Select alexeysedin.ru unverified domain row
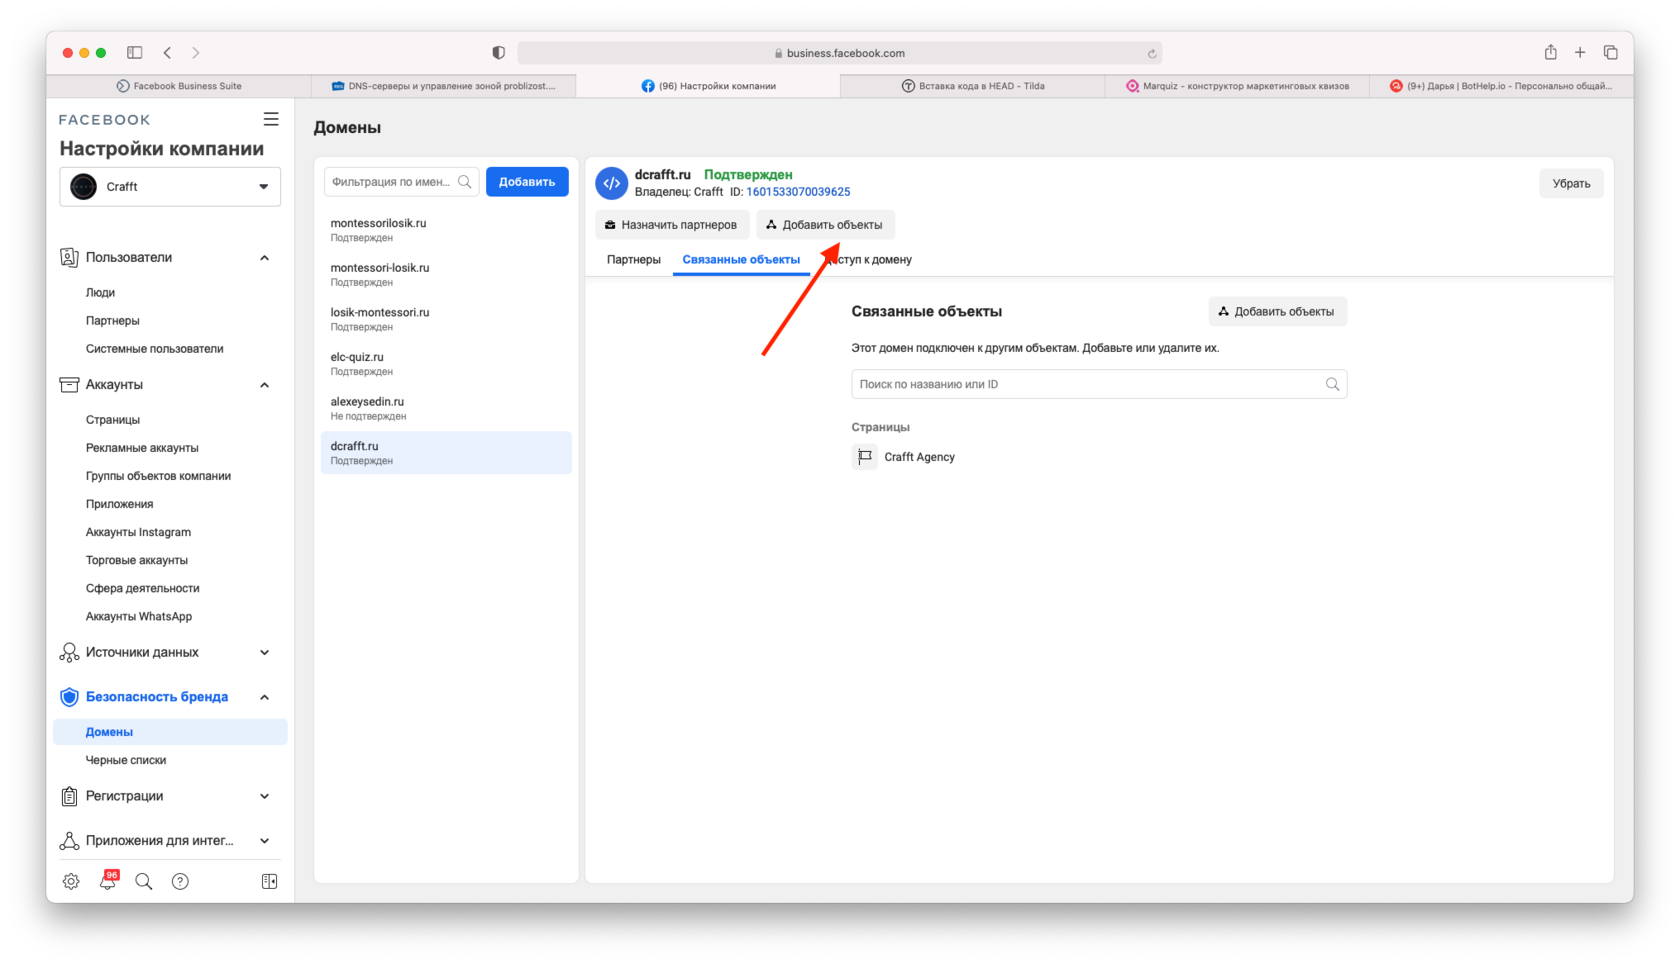This screenshot has height=964, width=1680. pos(446,408)
